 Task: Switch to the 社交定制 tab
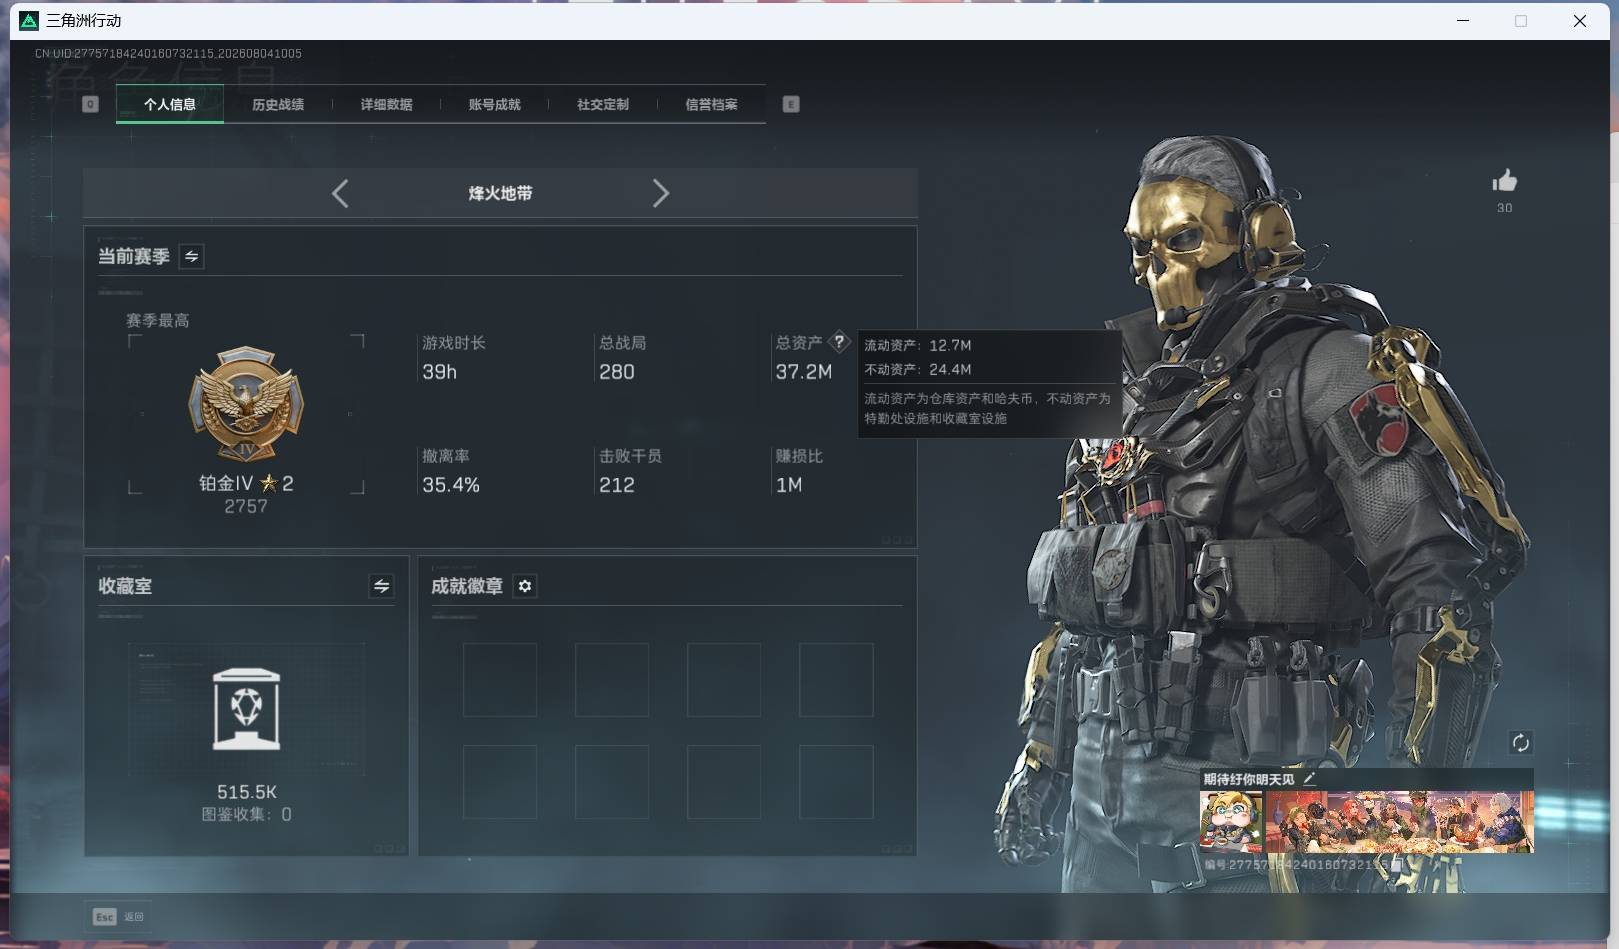tap(603, 104)
